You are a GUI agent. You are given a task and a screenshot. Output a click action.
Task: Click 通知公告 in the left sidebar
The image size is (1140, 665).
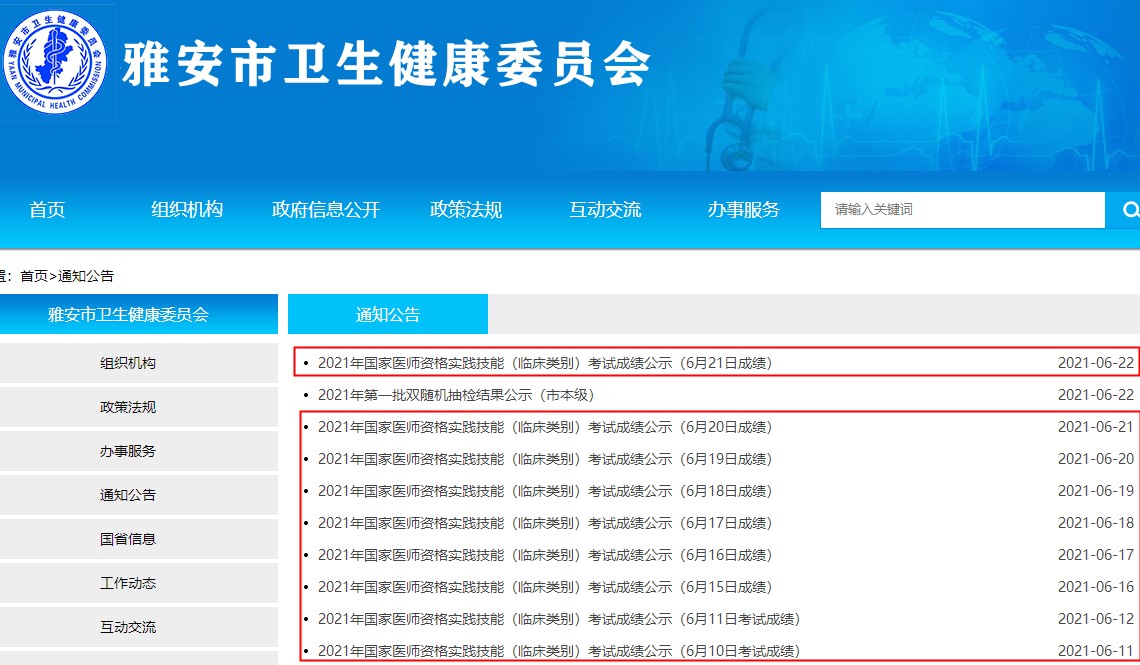[128, 495]
